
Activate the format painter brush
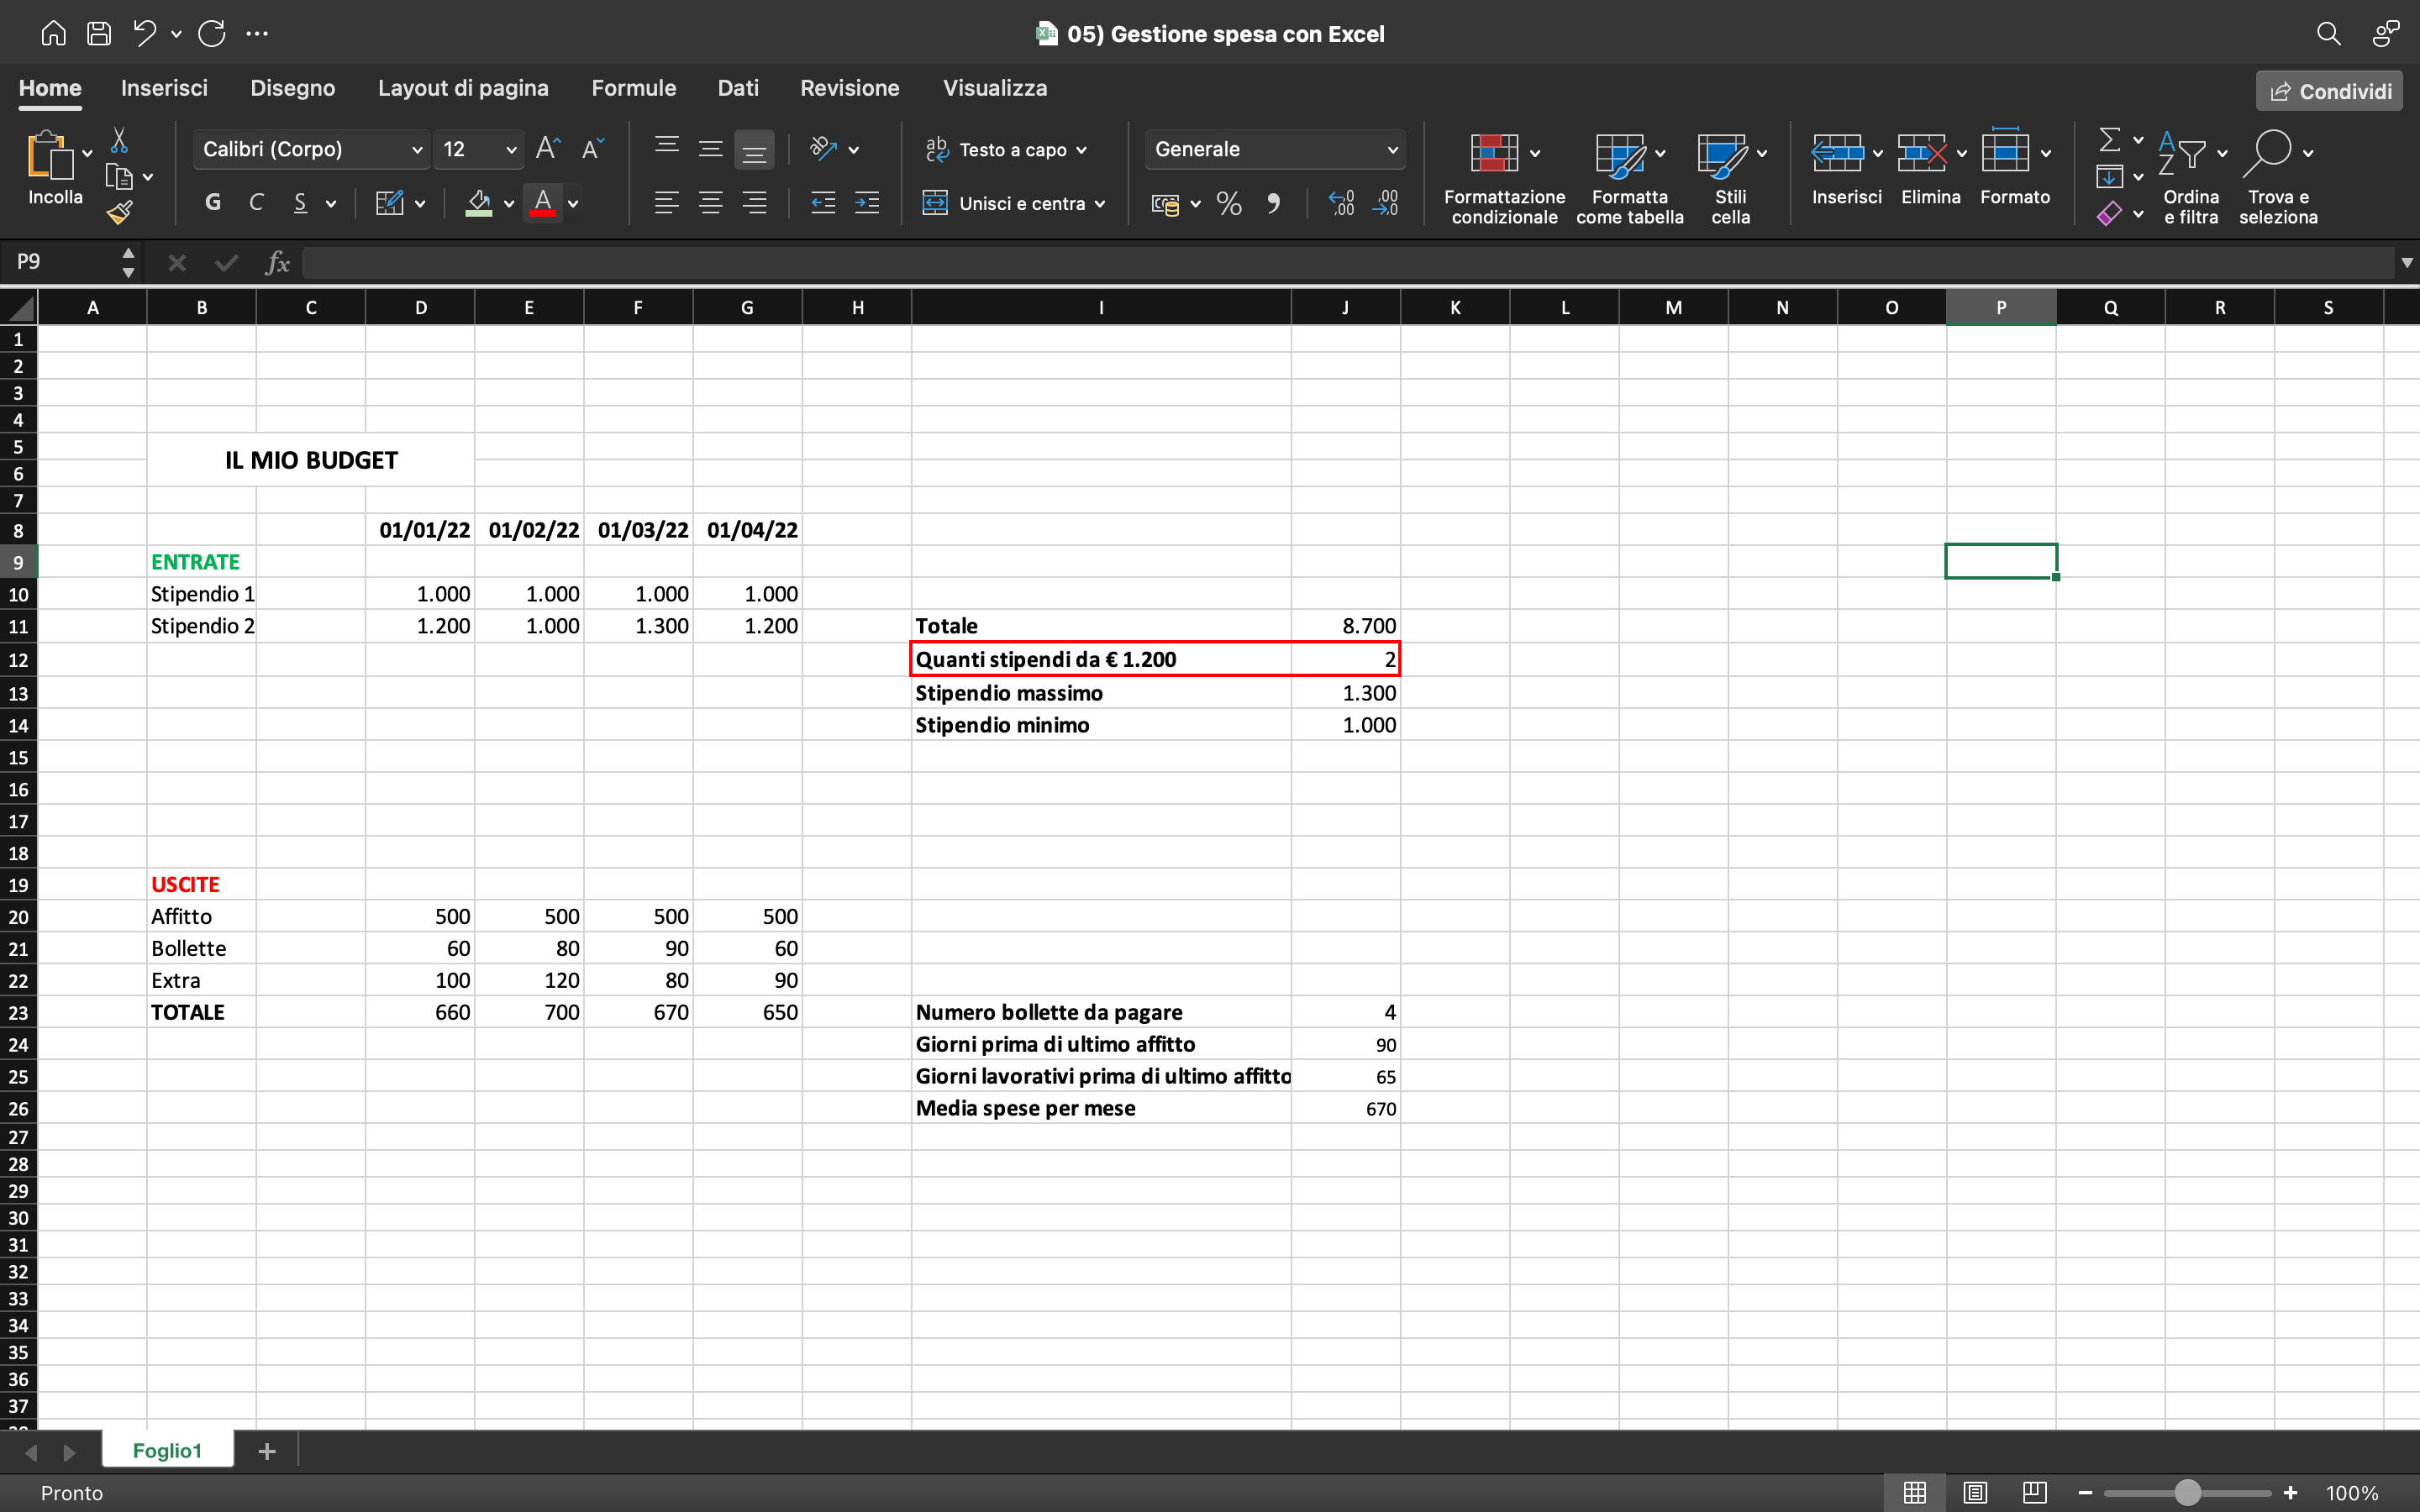[x=121, y=211]
